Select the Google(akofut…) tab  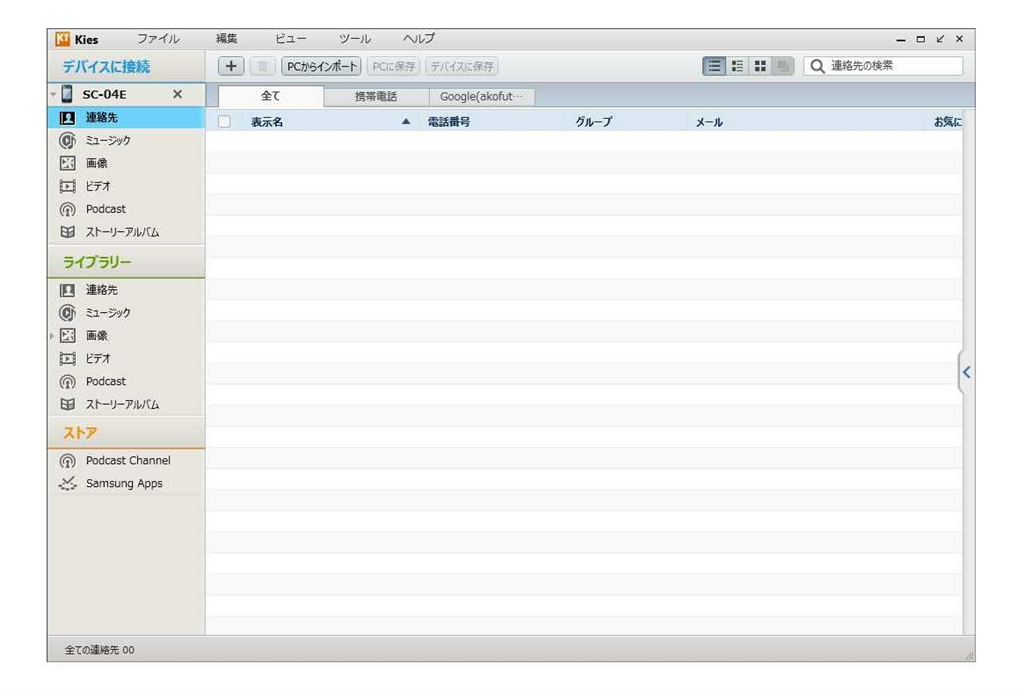pyautogui.click(x=481, y=97)
